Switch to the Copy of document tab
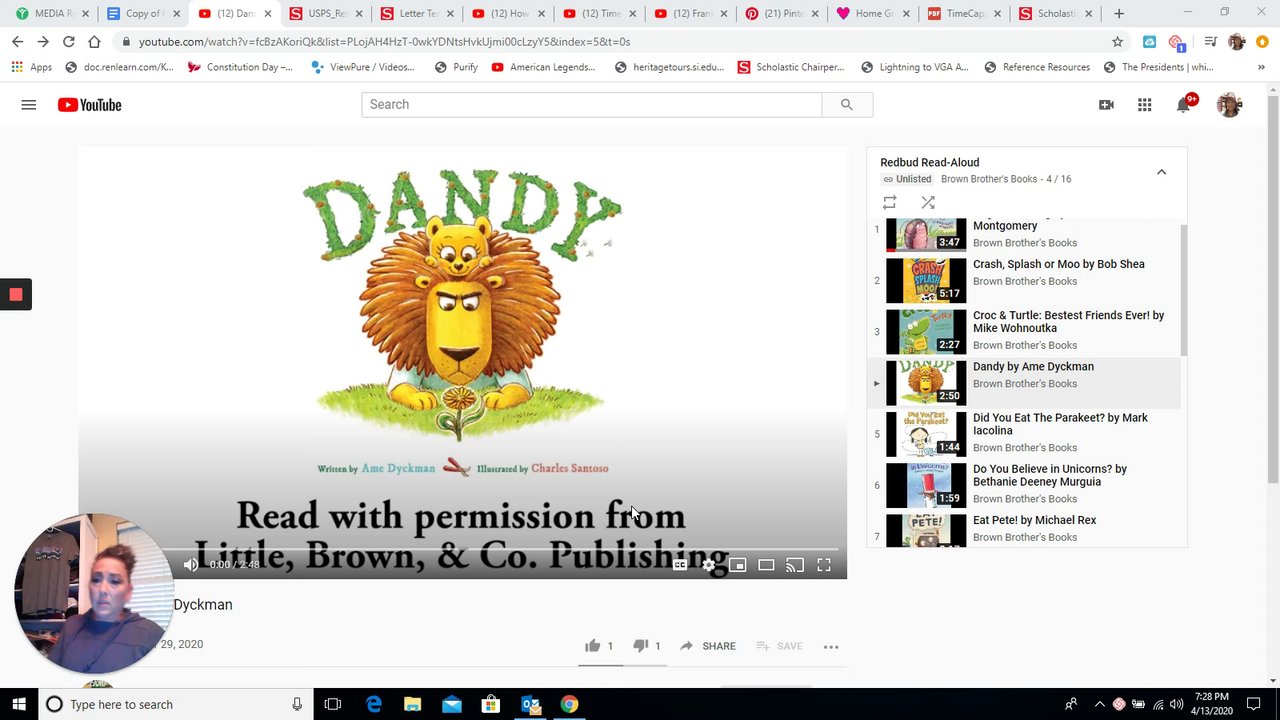 [144, 14]
